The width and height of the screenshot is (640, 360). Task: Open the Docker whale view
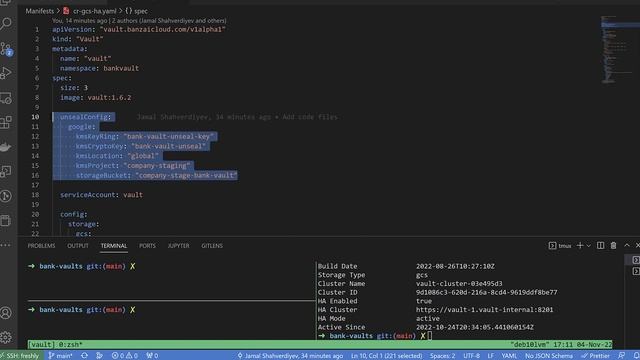(7, 147)
